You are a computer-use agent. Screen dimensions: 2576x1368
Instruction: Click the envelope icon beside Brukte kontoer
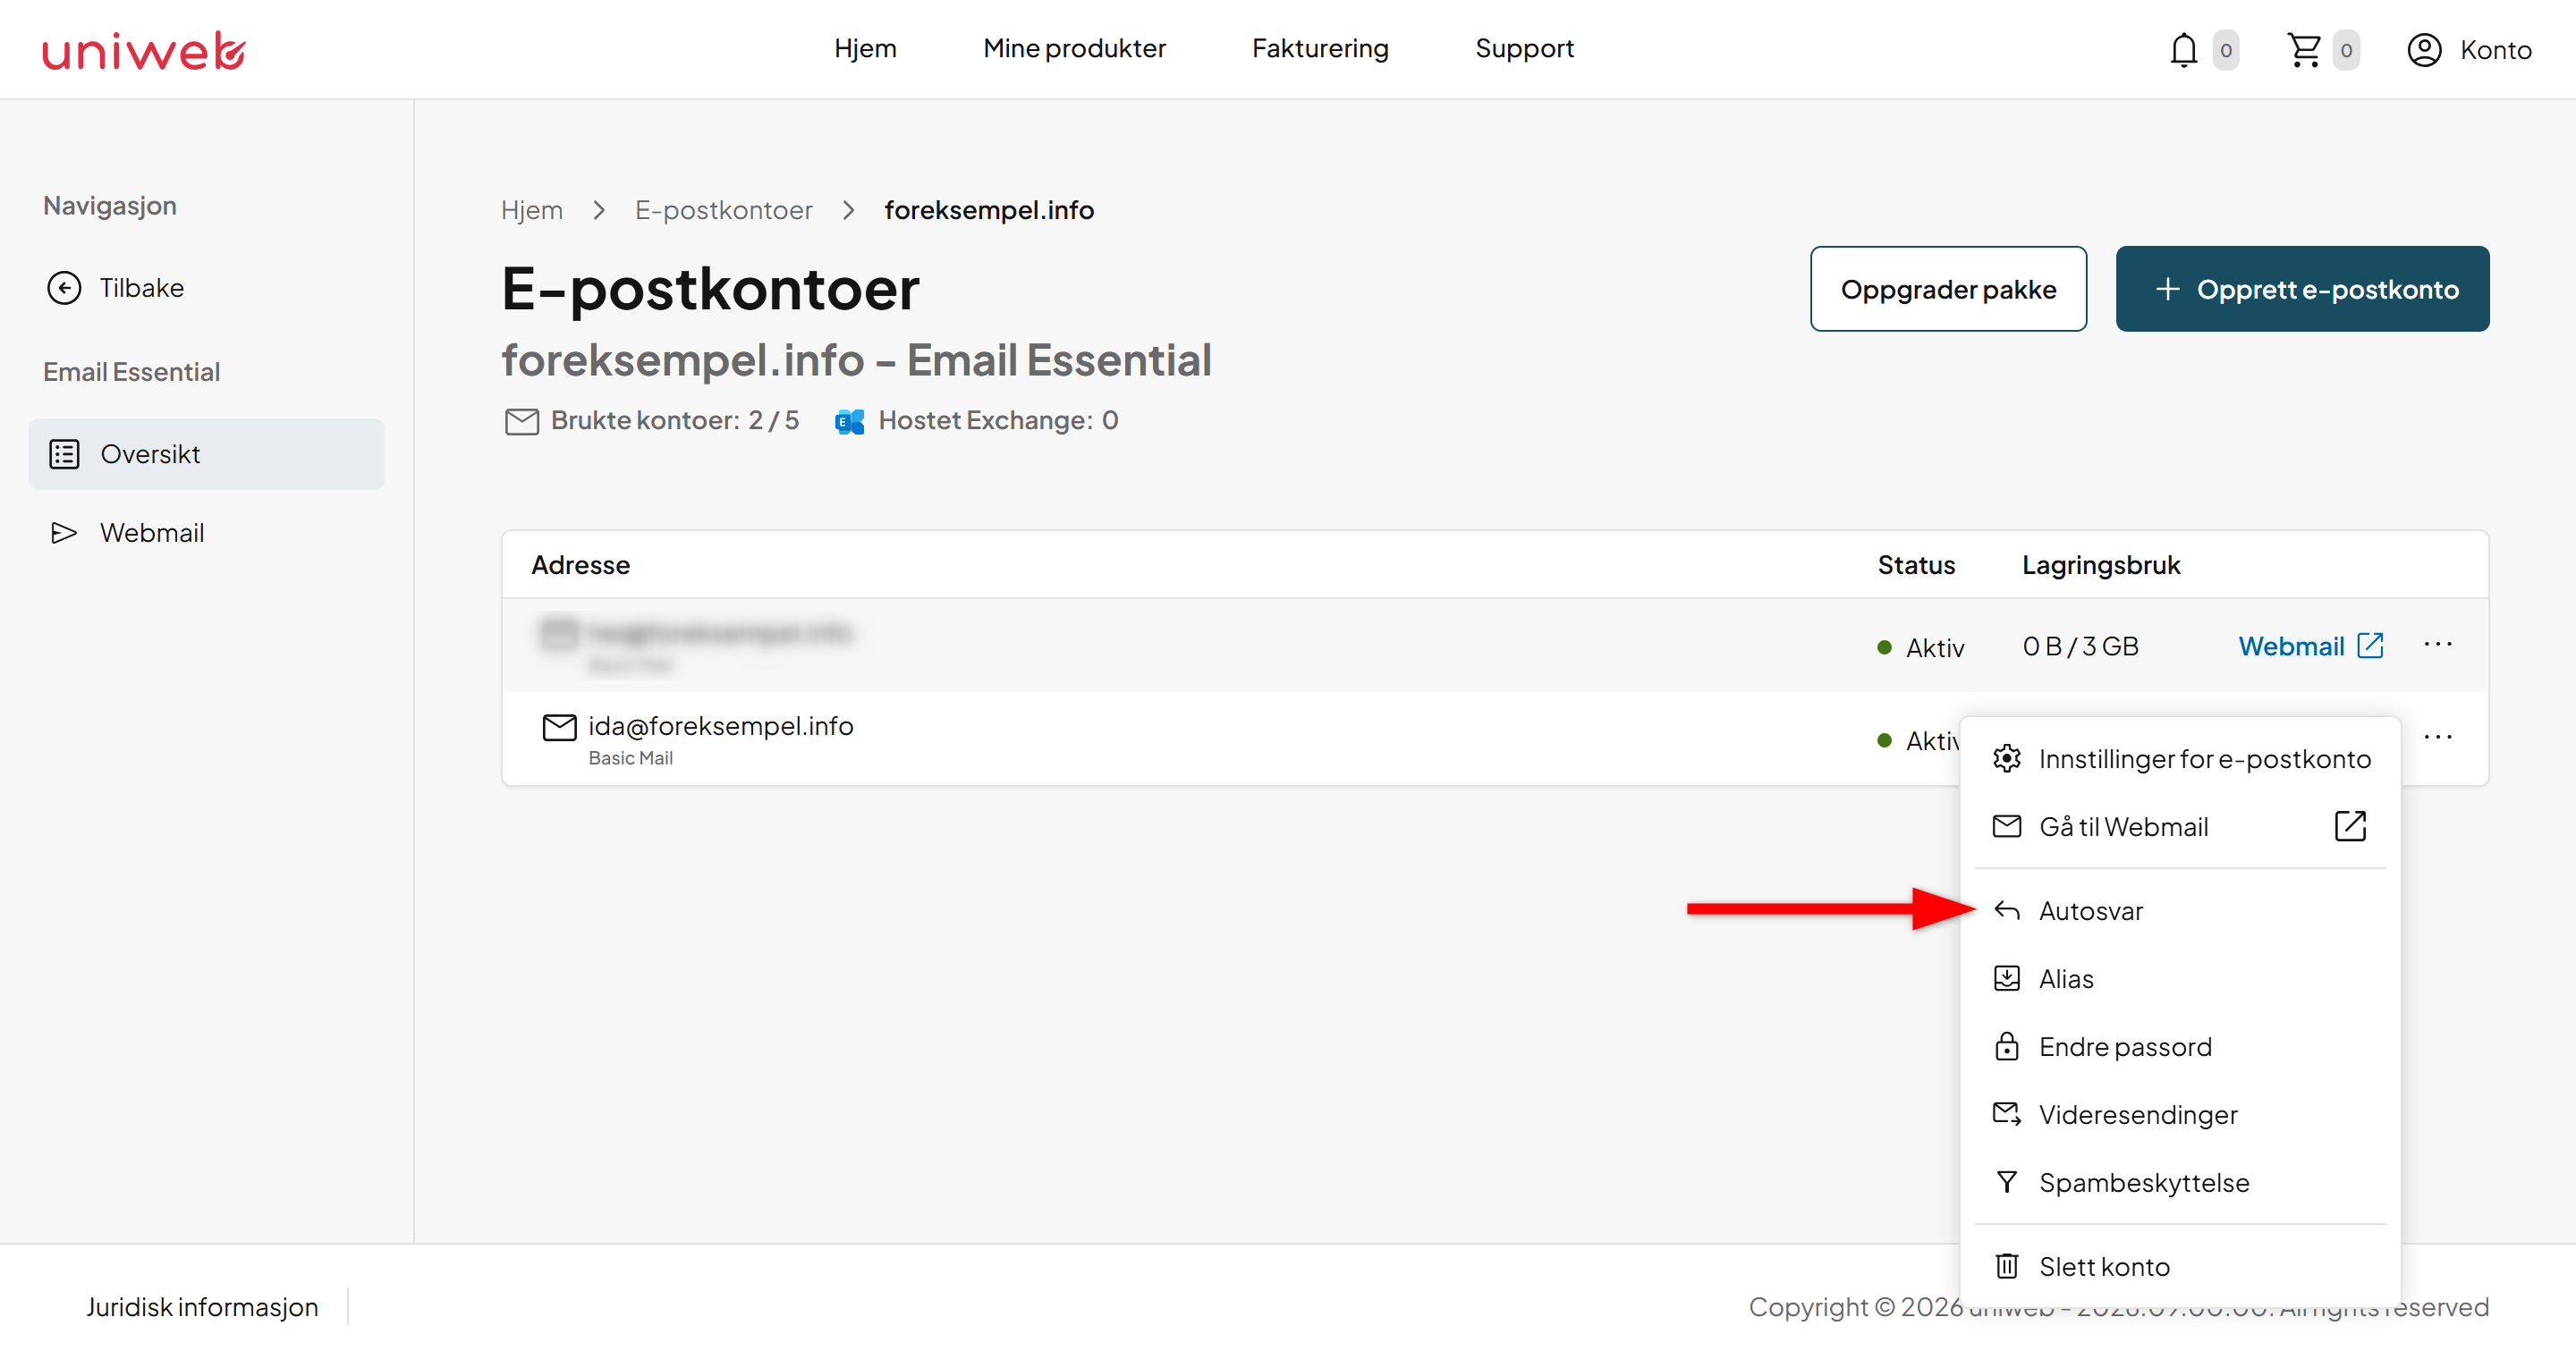point(521,421)
